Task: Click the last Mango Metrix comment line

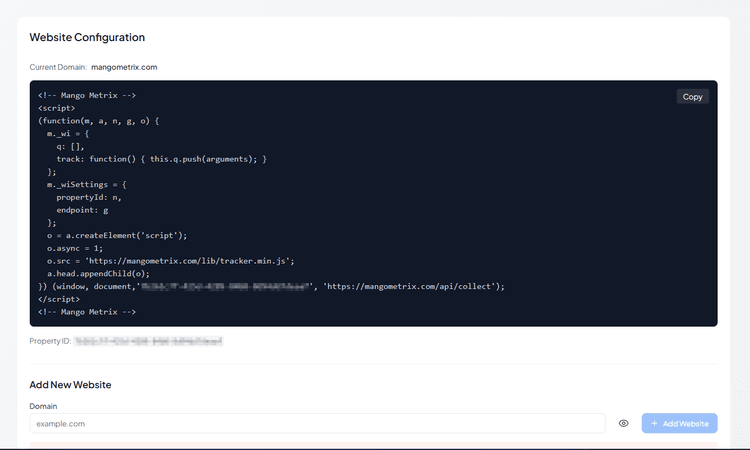Action: point(87,312)
